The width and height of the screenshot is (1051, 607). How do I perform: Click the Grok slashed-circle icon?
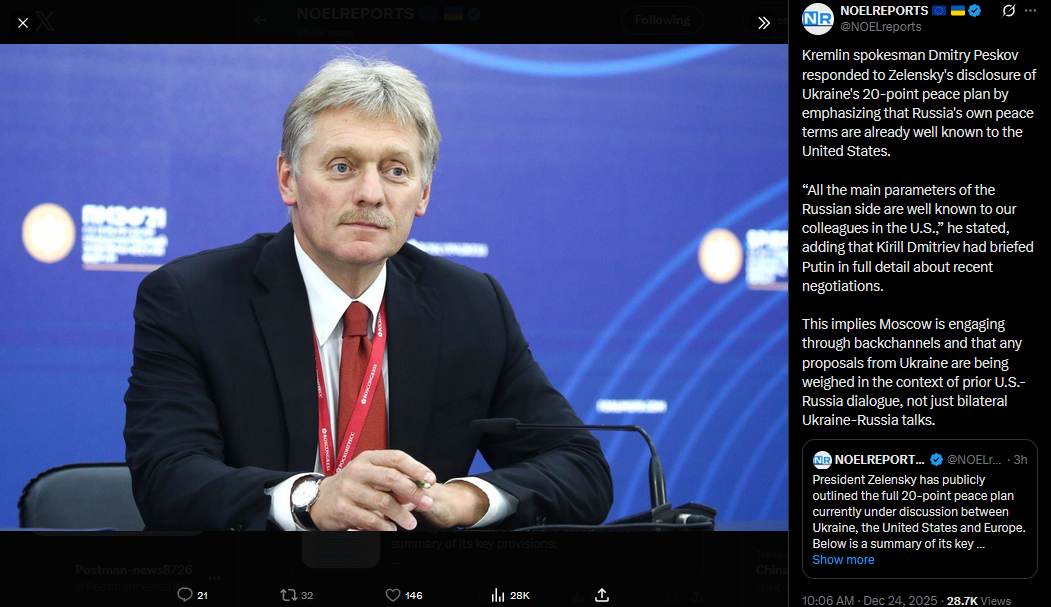pyautogui.click(x=1008, y=11)
